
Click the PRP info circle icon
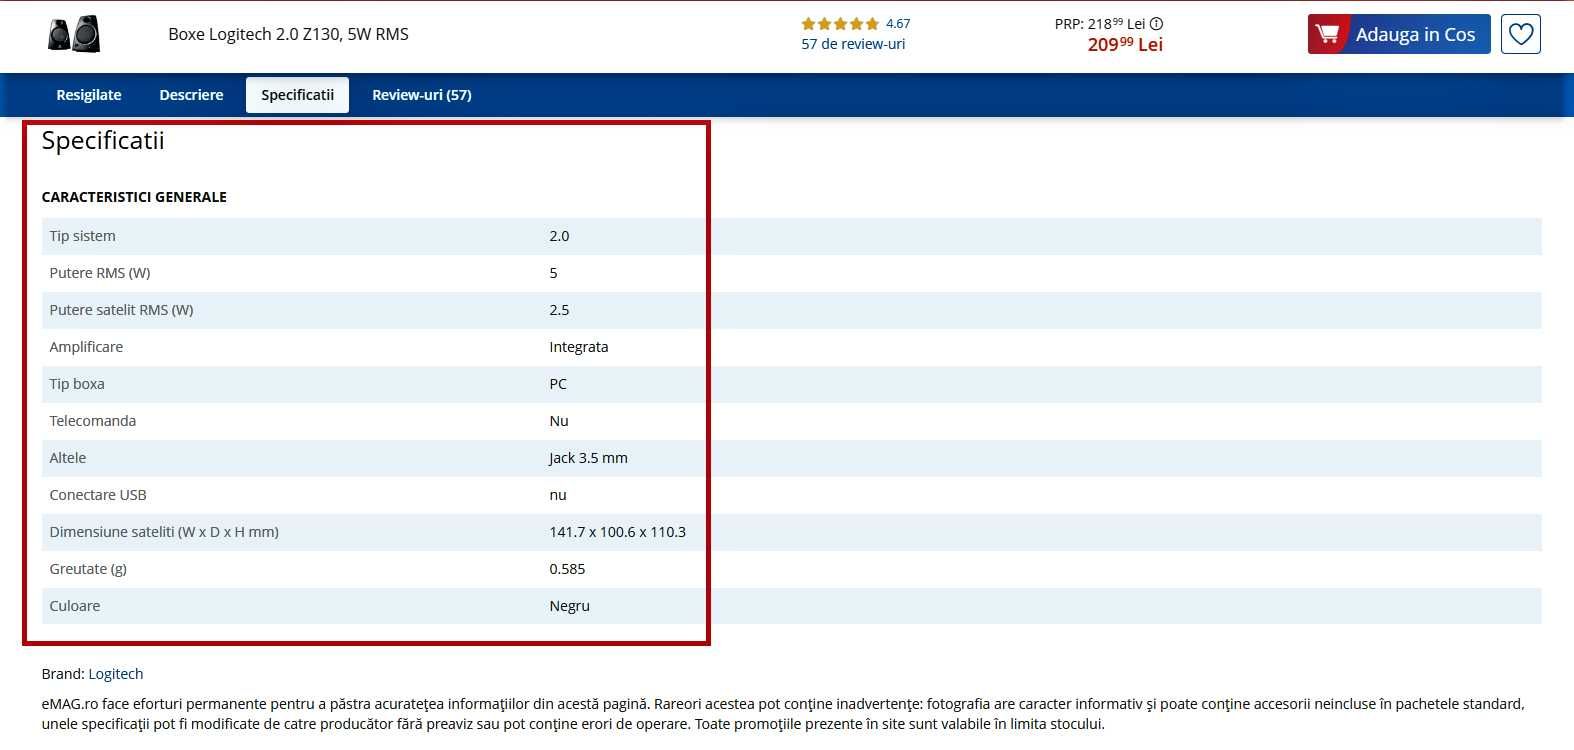tap(1156, 24)
